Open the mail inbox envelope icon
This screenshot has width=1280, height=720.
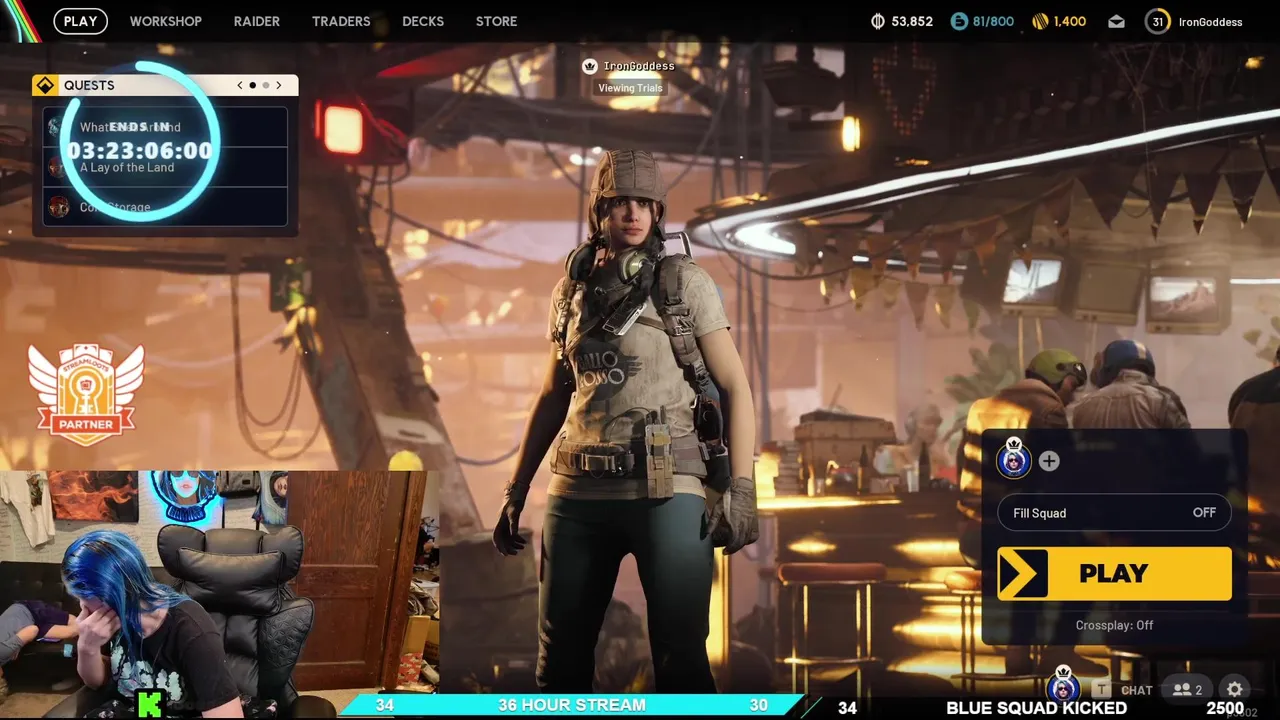coord(1116,22)
